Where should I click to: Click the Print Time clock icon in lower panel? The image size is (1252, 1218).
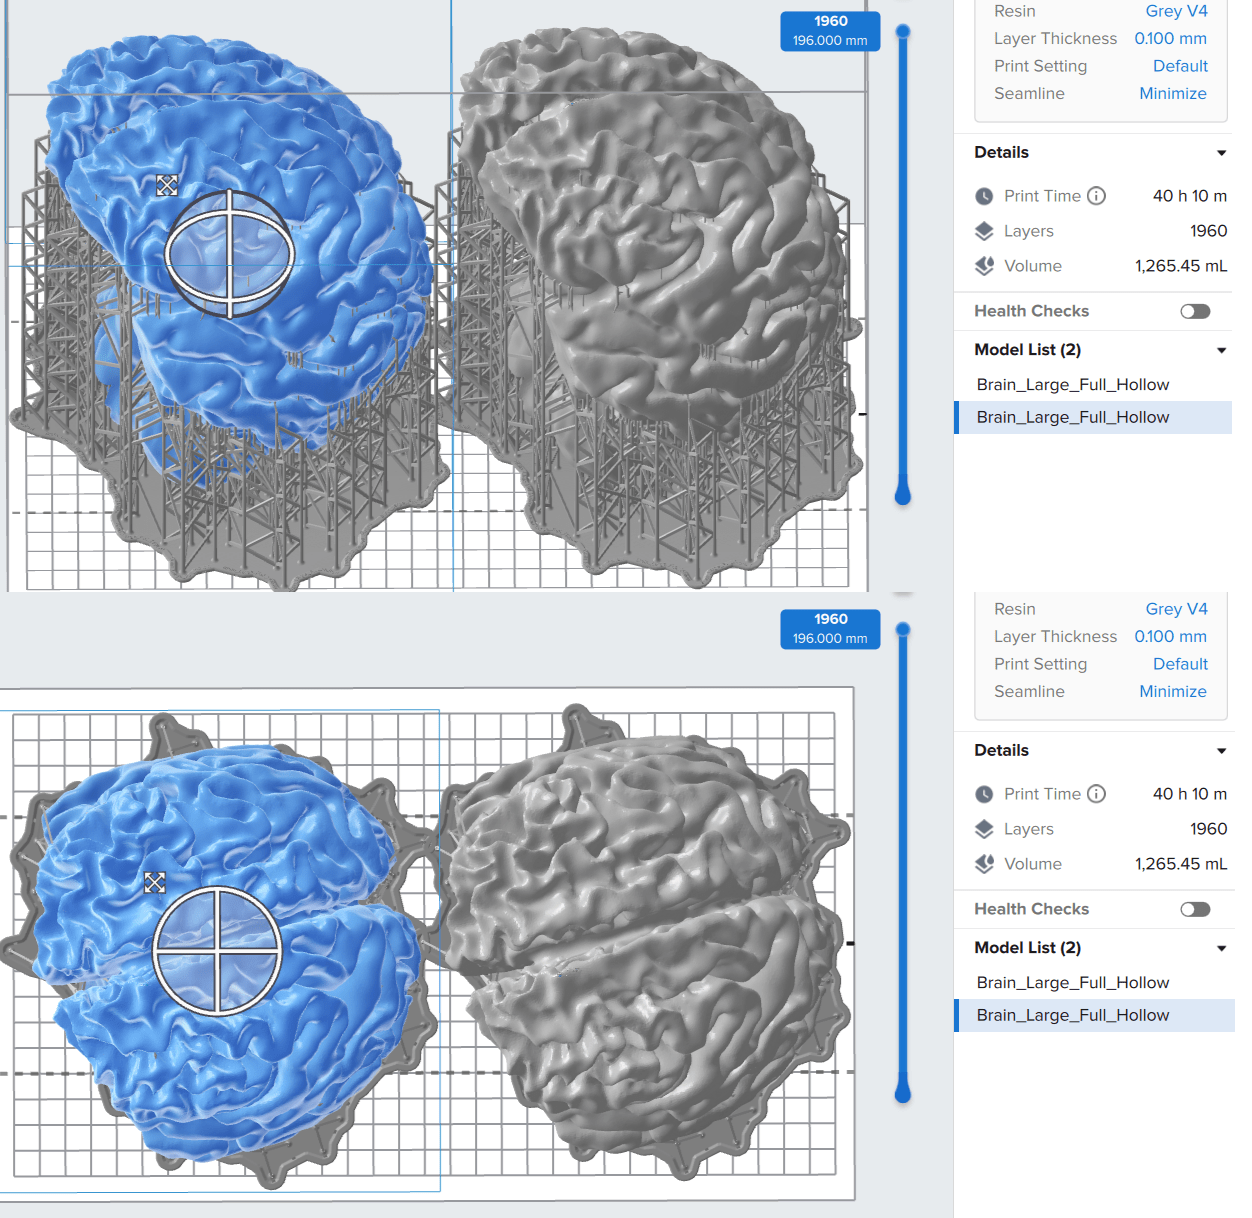coord(984,794)
